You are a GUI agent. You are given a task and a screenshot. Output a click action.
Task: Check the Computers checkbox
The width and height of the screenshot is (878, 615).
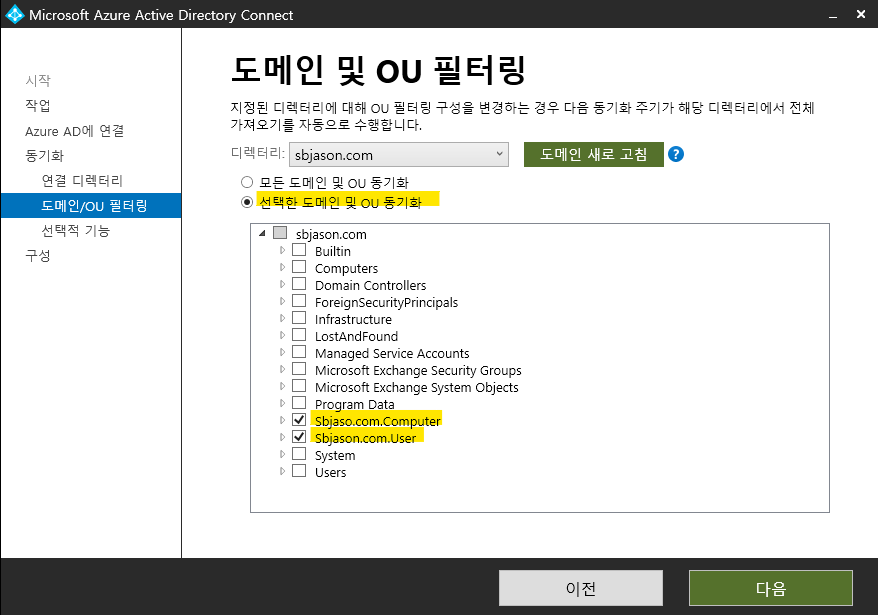tap(299, 267)
